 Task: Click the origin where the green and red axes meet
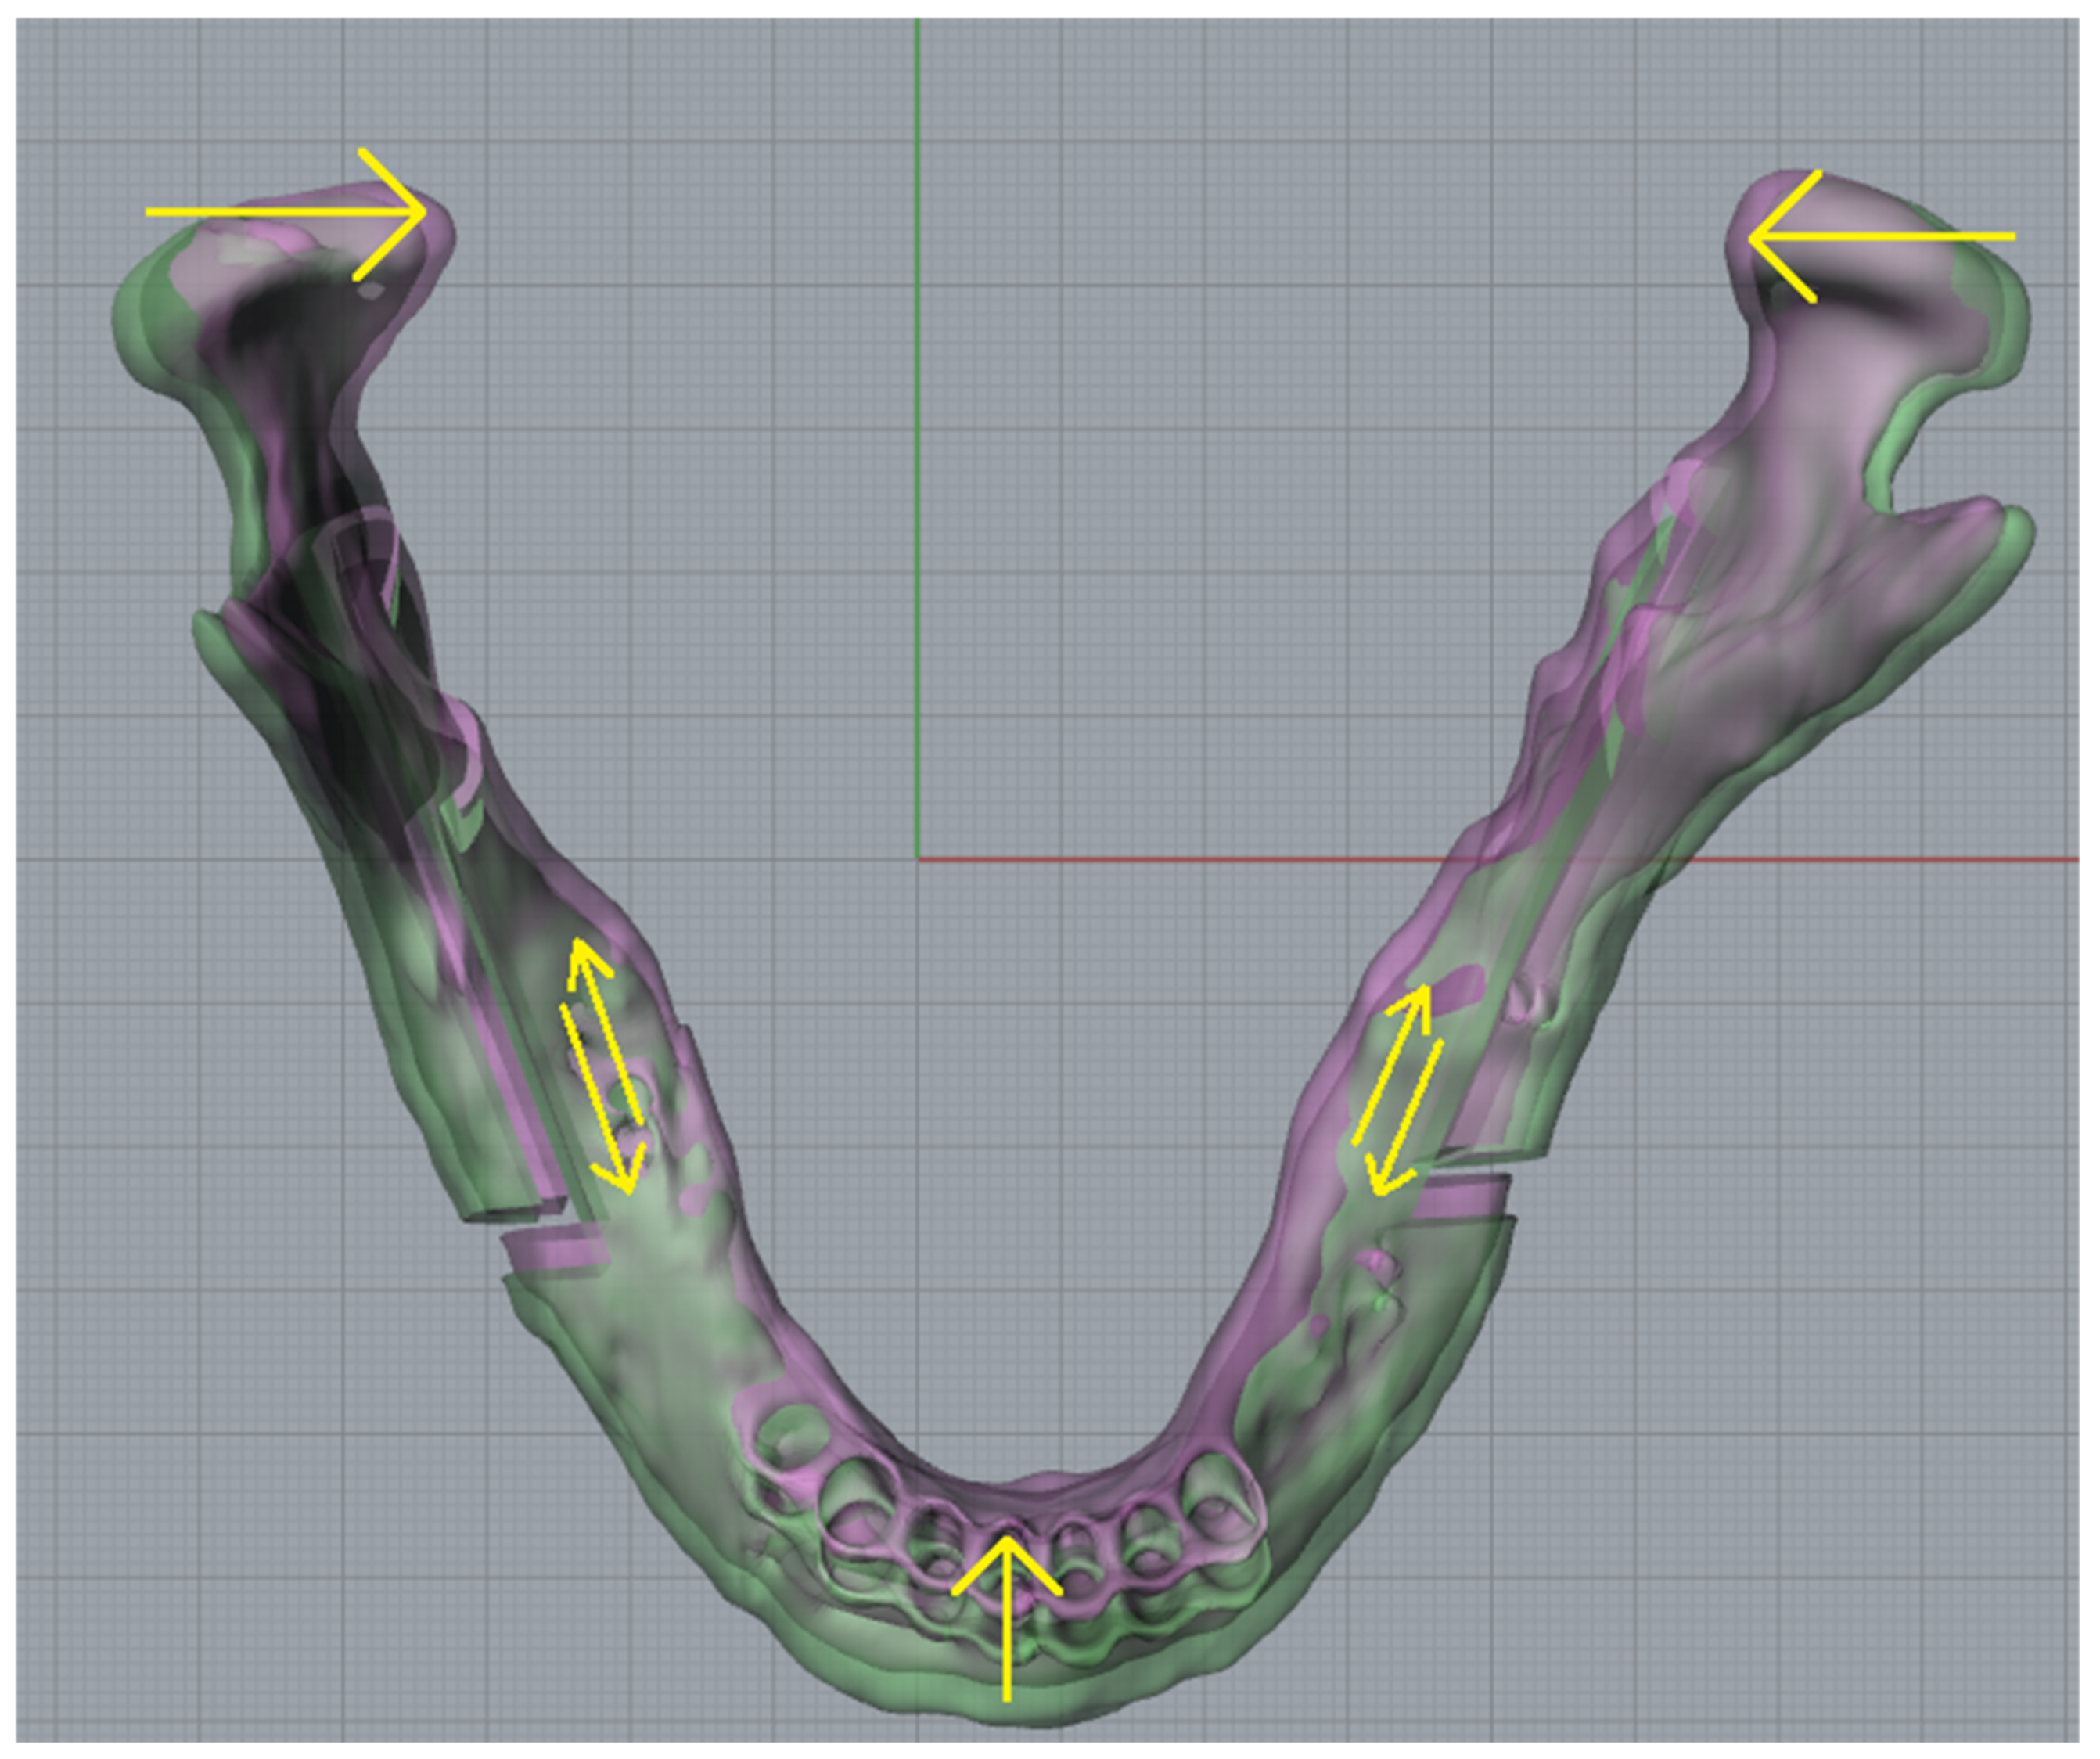918,859
